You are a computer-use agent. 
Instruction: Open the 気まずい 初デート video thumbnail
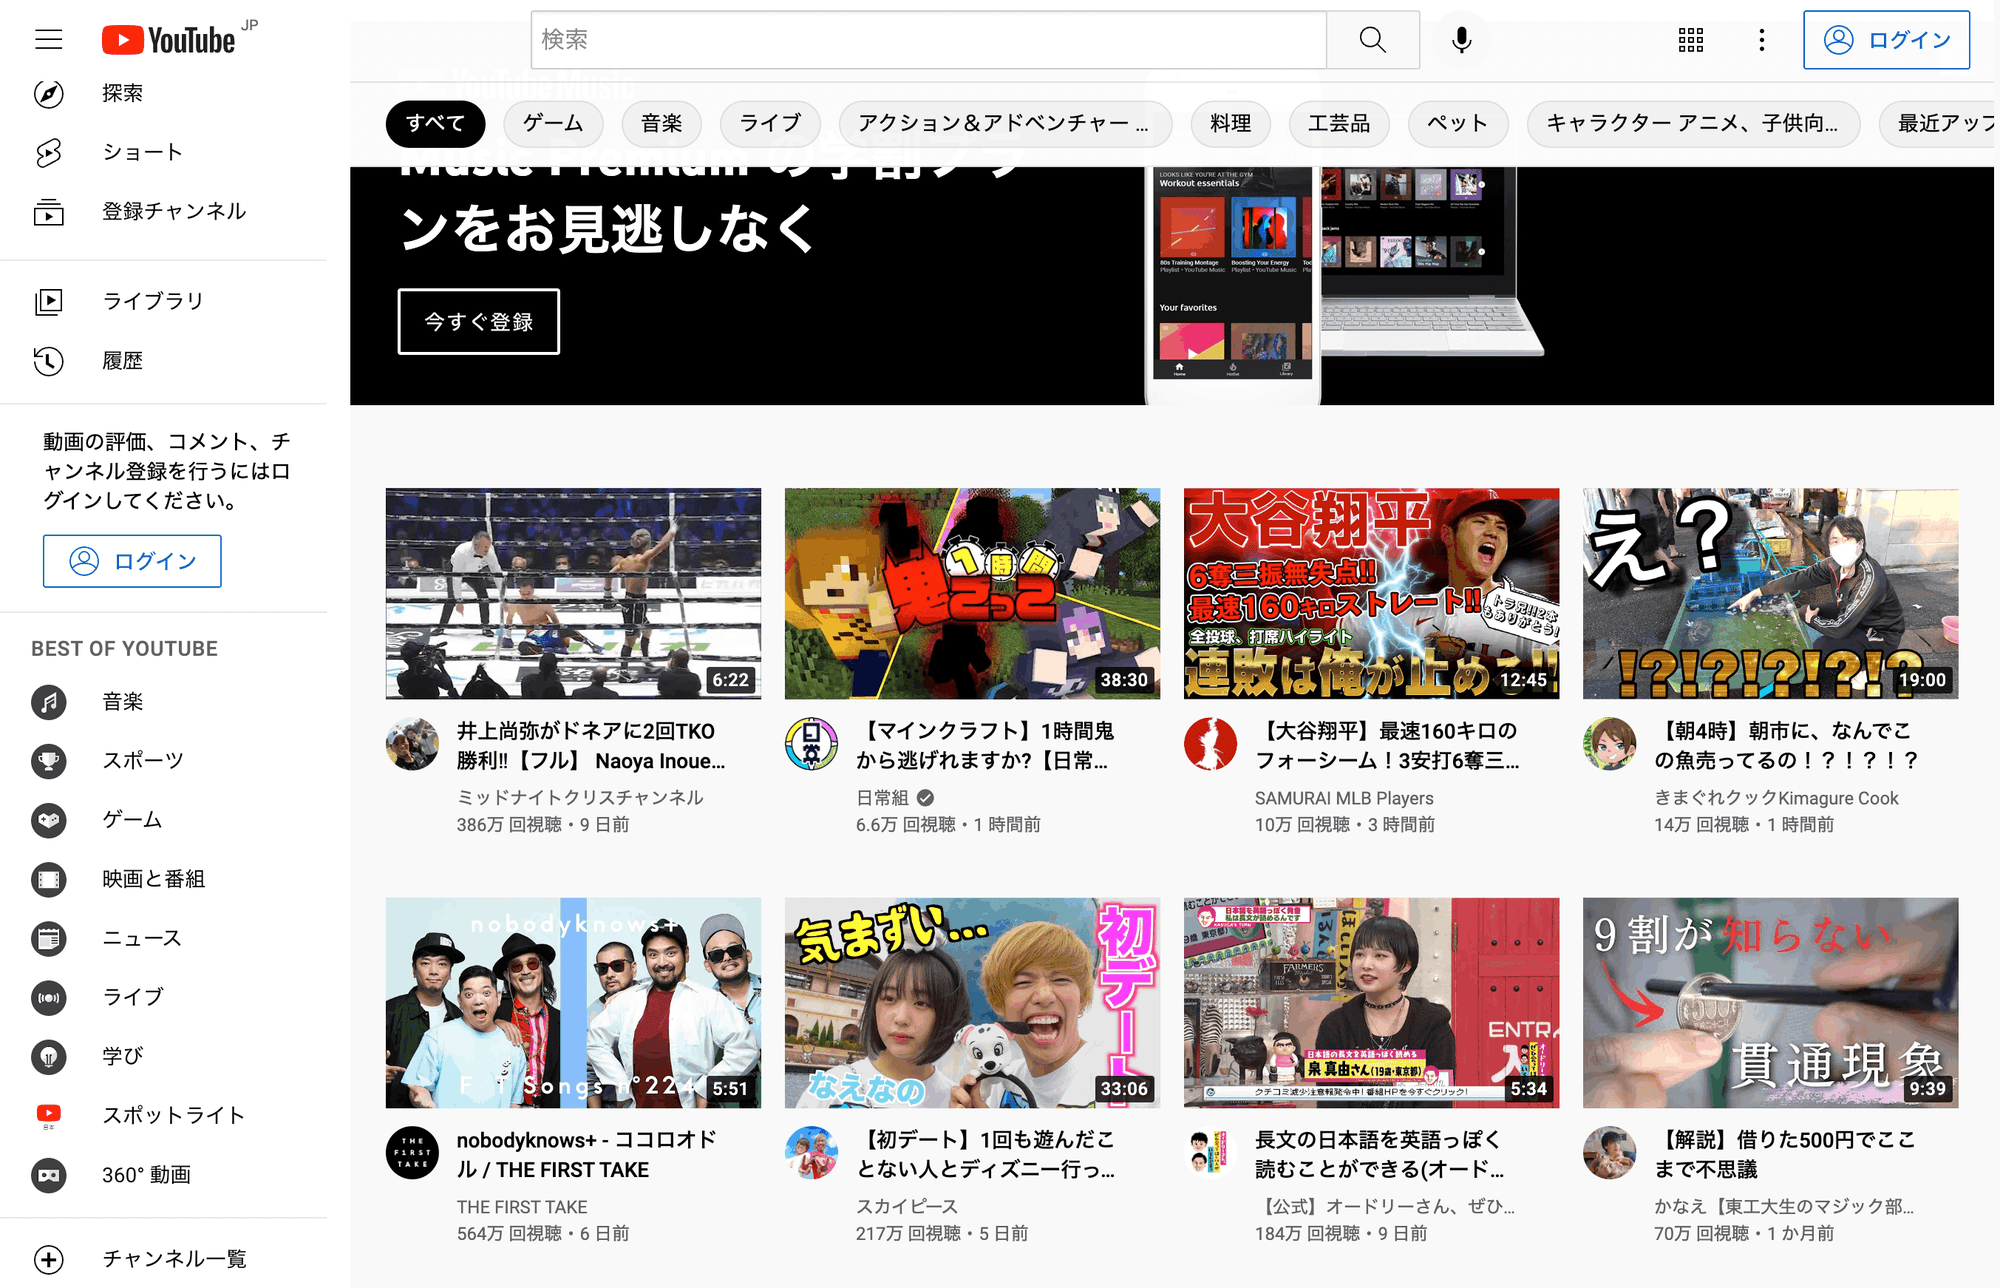tap(972, 1002)
